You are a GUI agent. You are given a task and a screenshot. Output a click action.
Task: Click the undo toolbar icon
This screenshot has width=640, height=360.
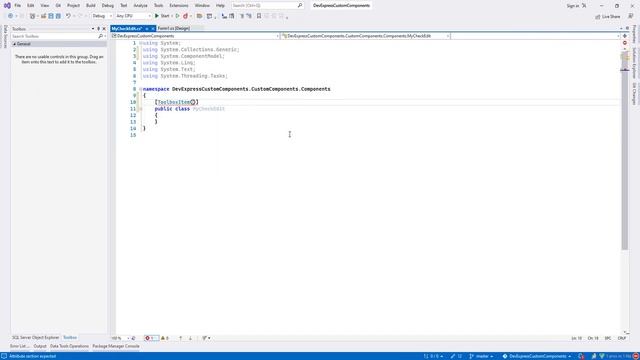point(68,16)
